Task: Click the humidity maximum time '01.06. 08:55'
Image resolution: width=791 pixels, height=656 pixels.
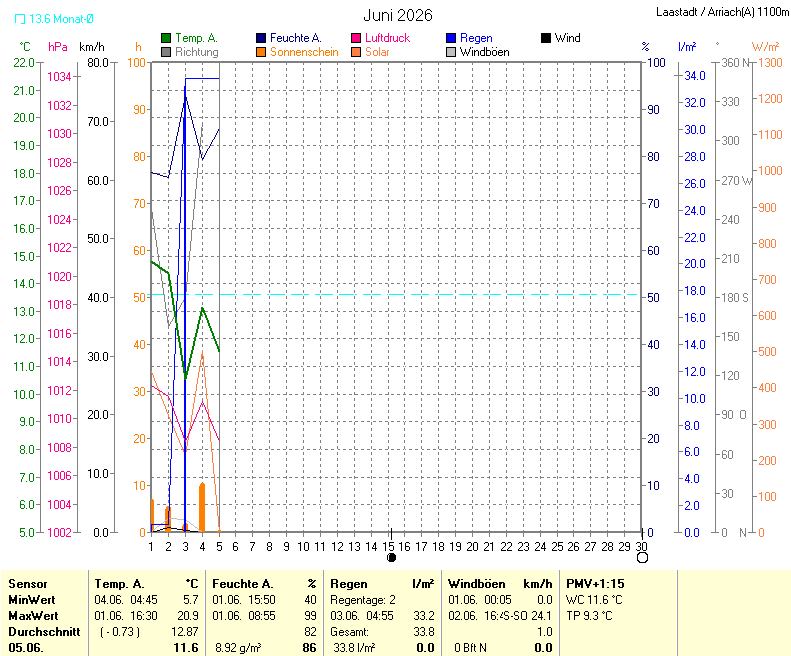Action: coord(244,616)
